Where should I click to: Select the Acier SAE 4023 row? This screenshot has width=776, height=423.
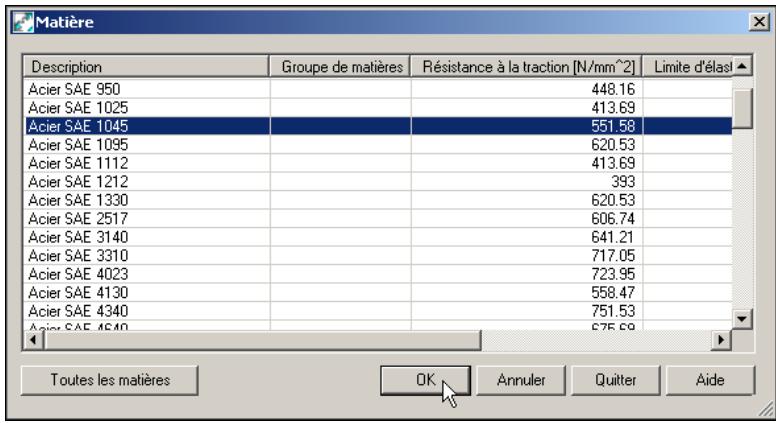coord(378,274)
